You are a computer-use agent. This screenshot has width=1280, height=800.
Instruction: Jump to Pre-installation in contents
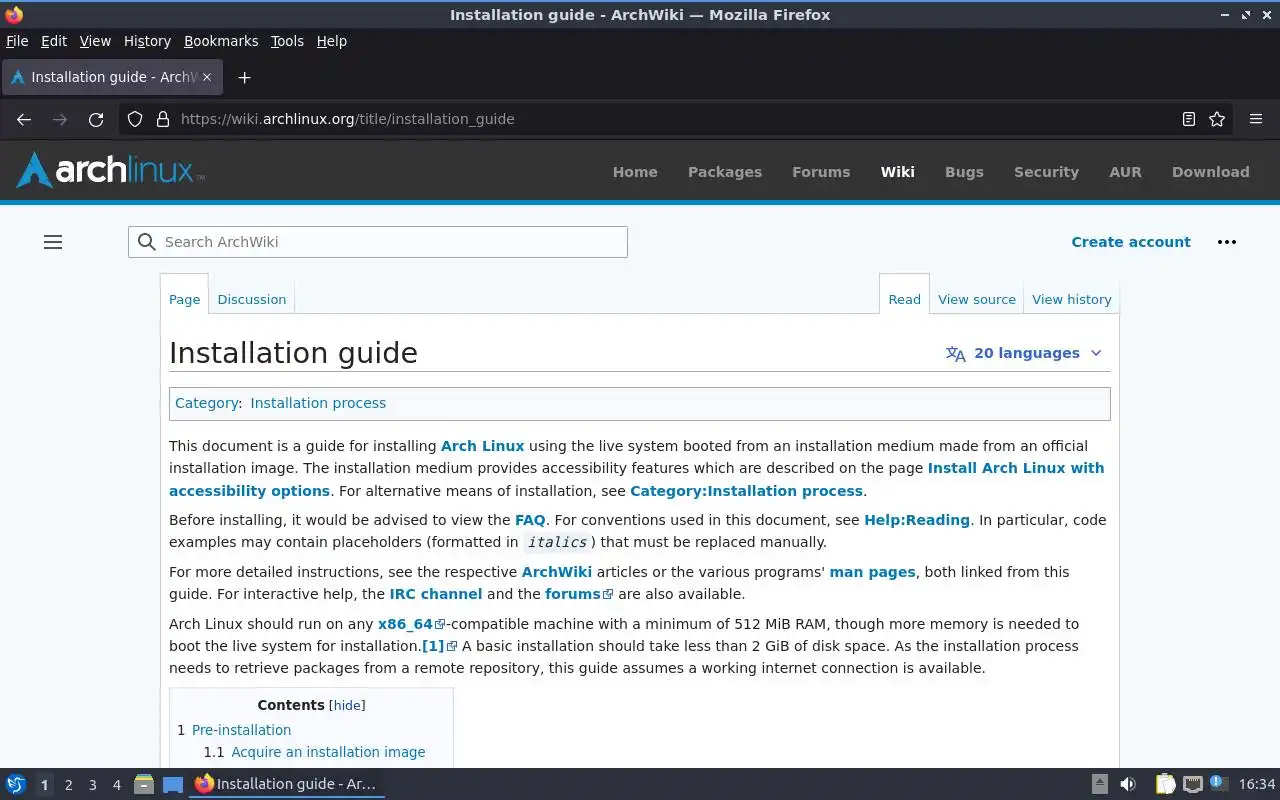tap(241, 730)
